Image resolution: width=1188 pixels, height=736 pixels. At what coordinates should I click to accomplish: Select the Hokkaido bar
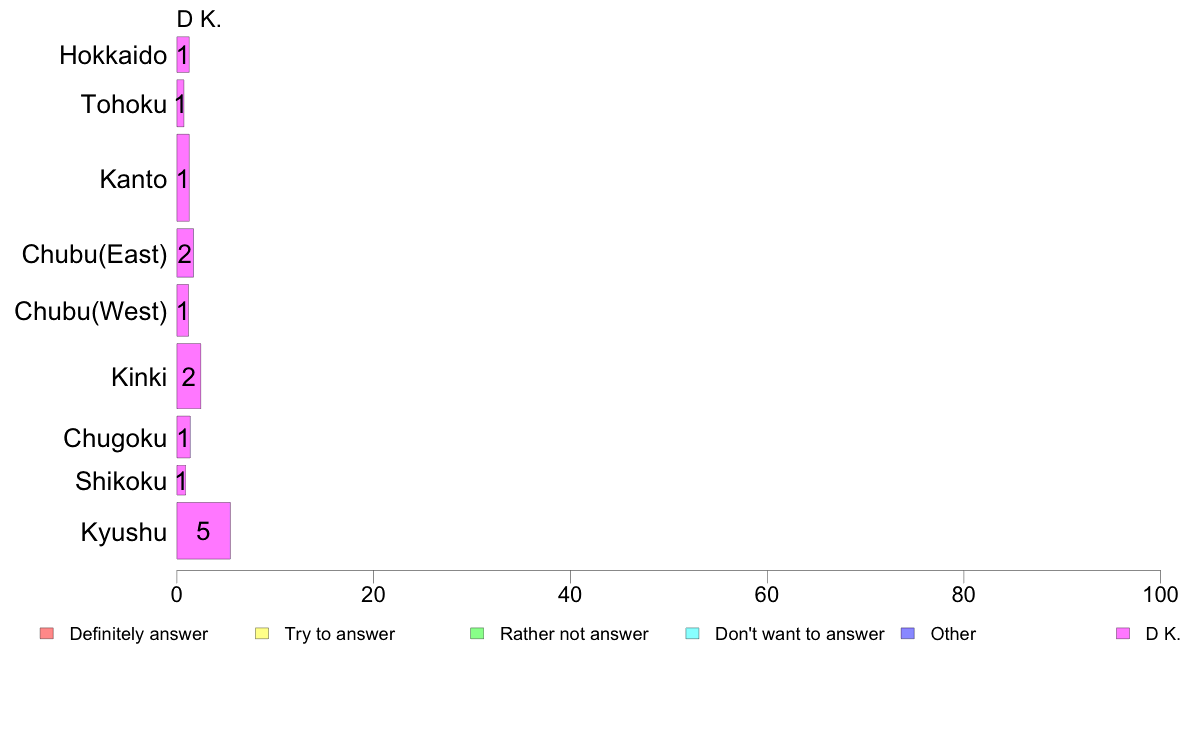point(183,55)
